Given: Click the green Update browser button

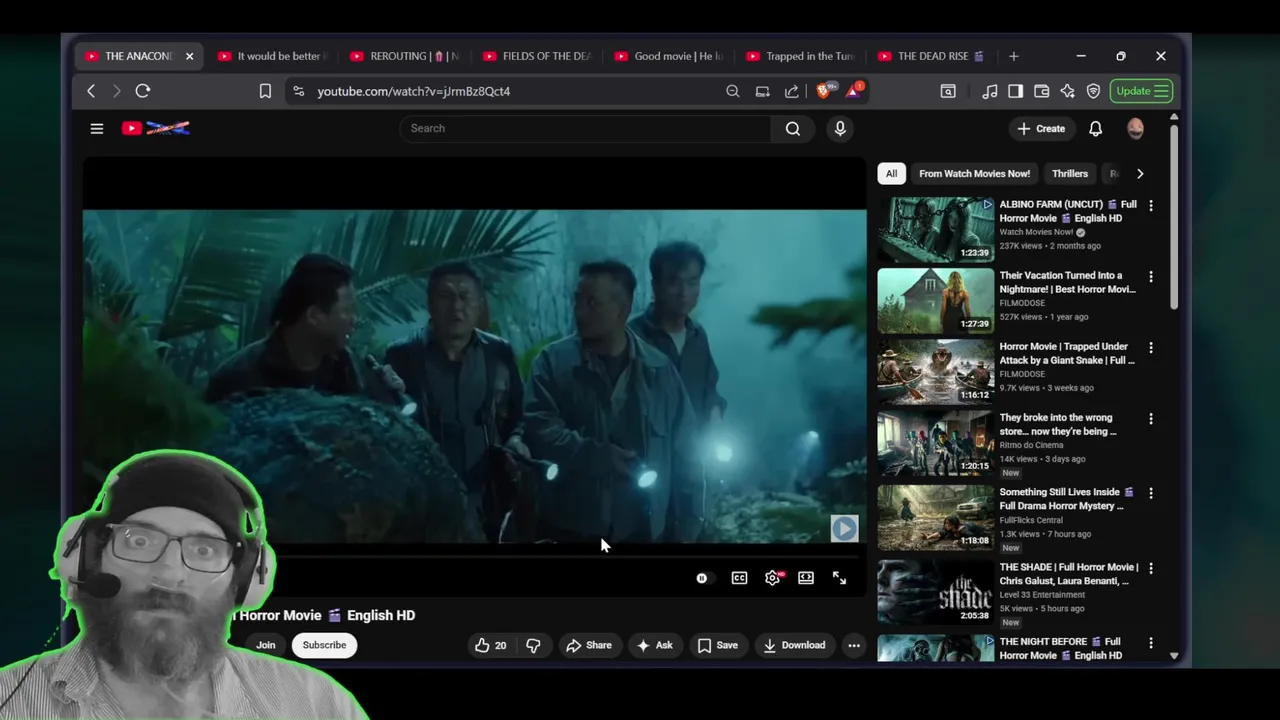Looking at the screenshot, I should click(1141, 91).
